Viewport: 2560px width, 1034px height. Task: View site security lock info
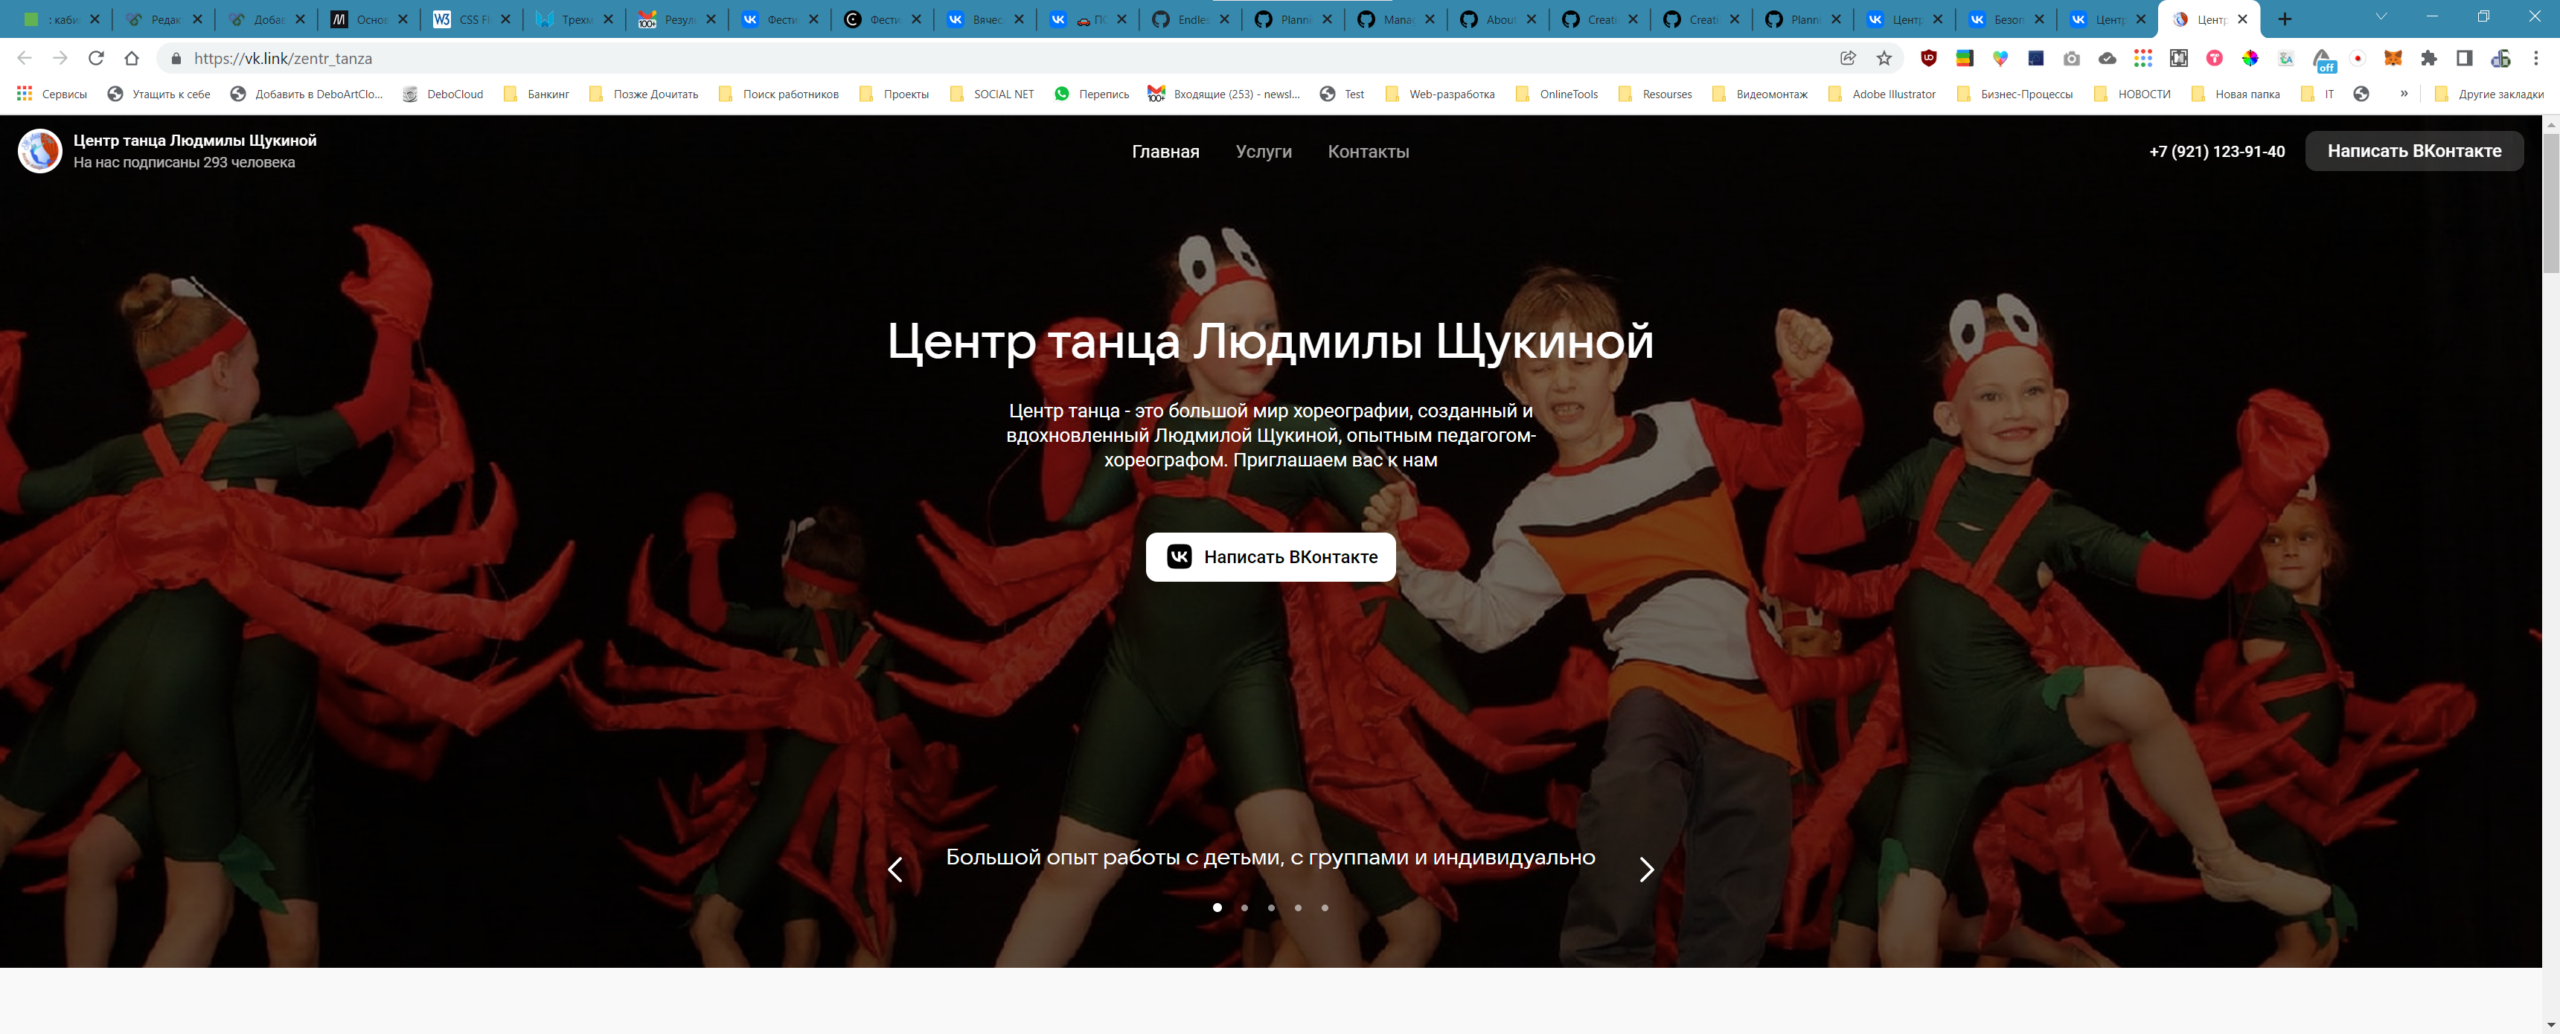click(x=176, y=58)
